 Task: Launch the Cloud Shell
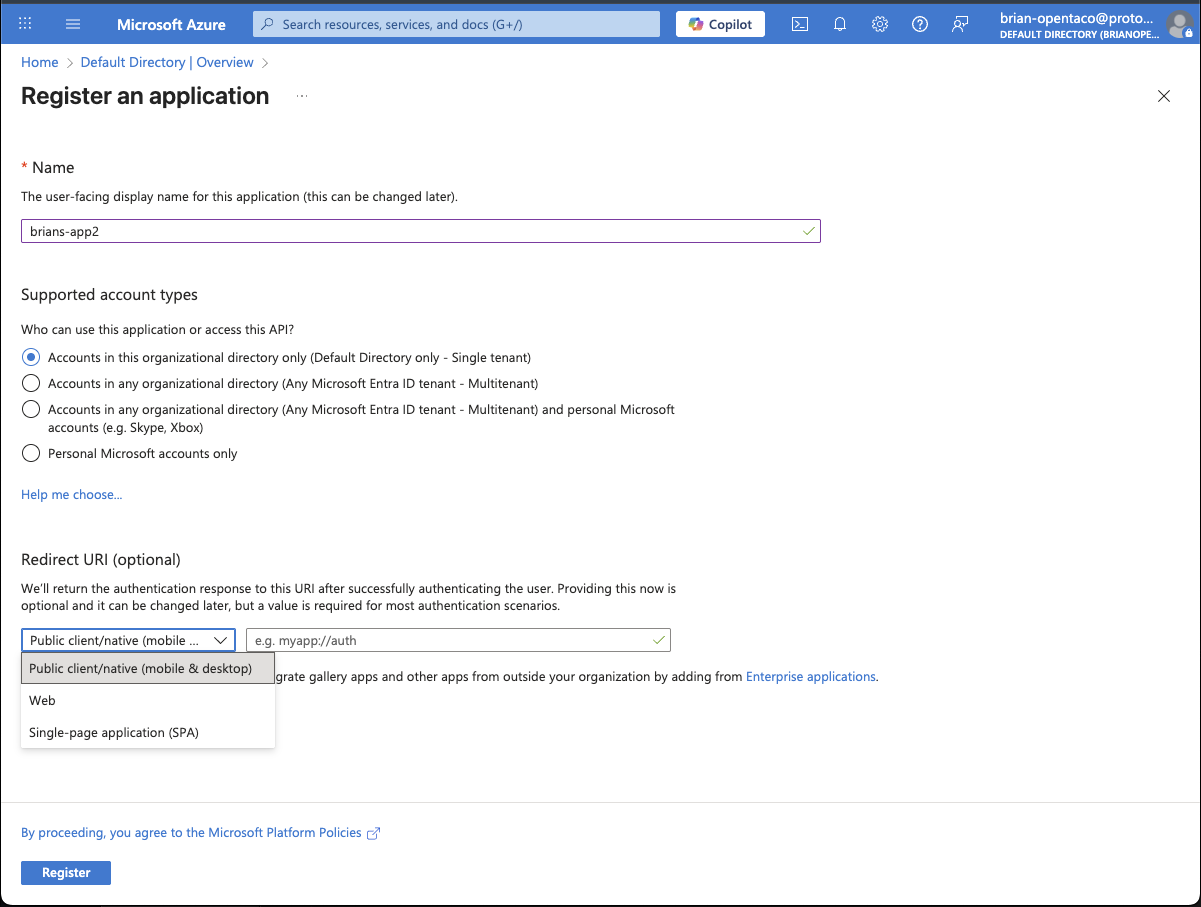(799, 23)
